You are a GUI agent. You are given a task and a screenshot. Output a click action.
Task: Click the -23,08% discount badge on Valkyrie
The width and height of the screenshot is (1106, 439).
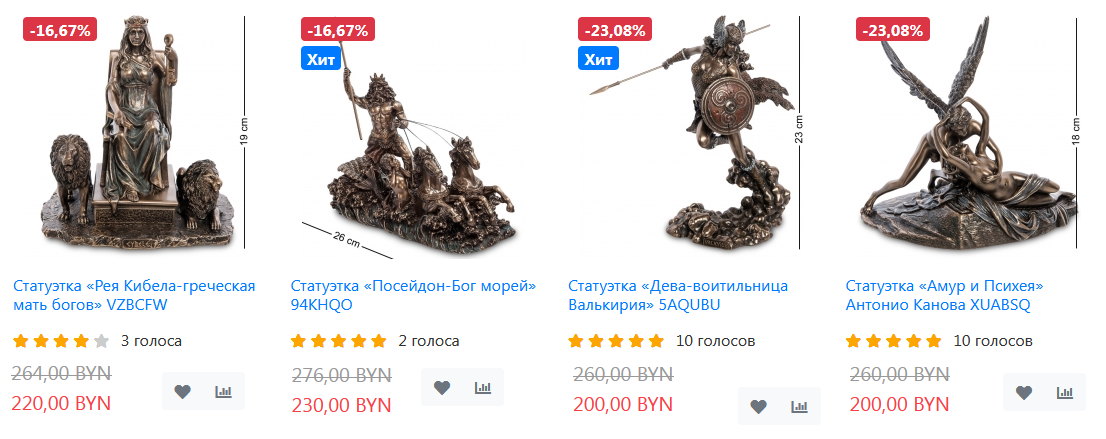coord(614,30)
